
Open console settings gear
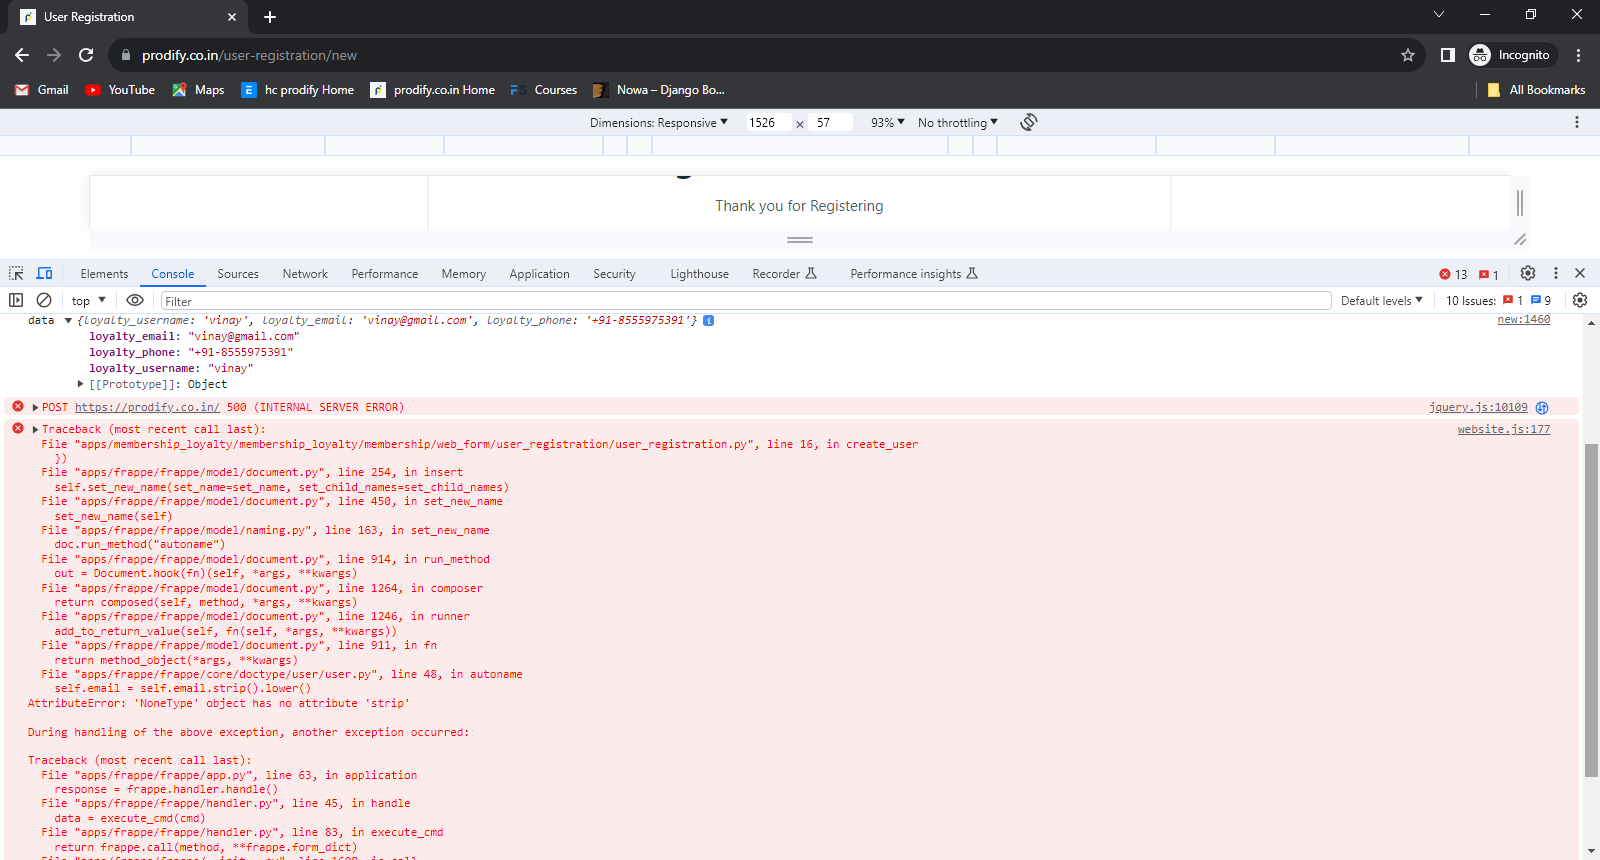[x=1580, y=300]
